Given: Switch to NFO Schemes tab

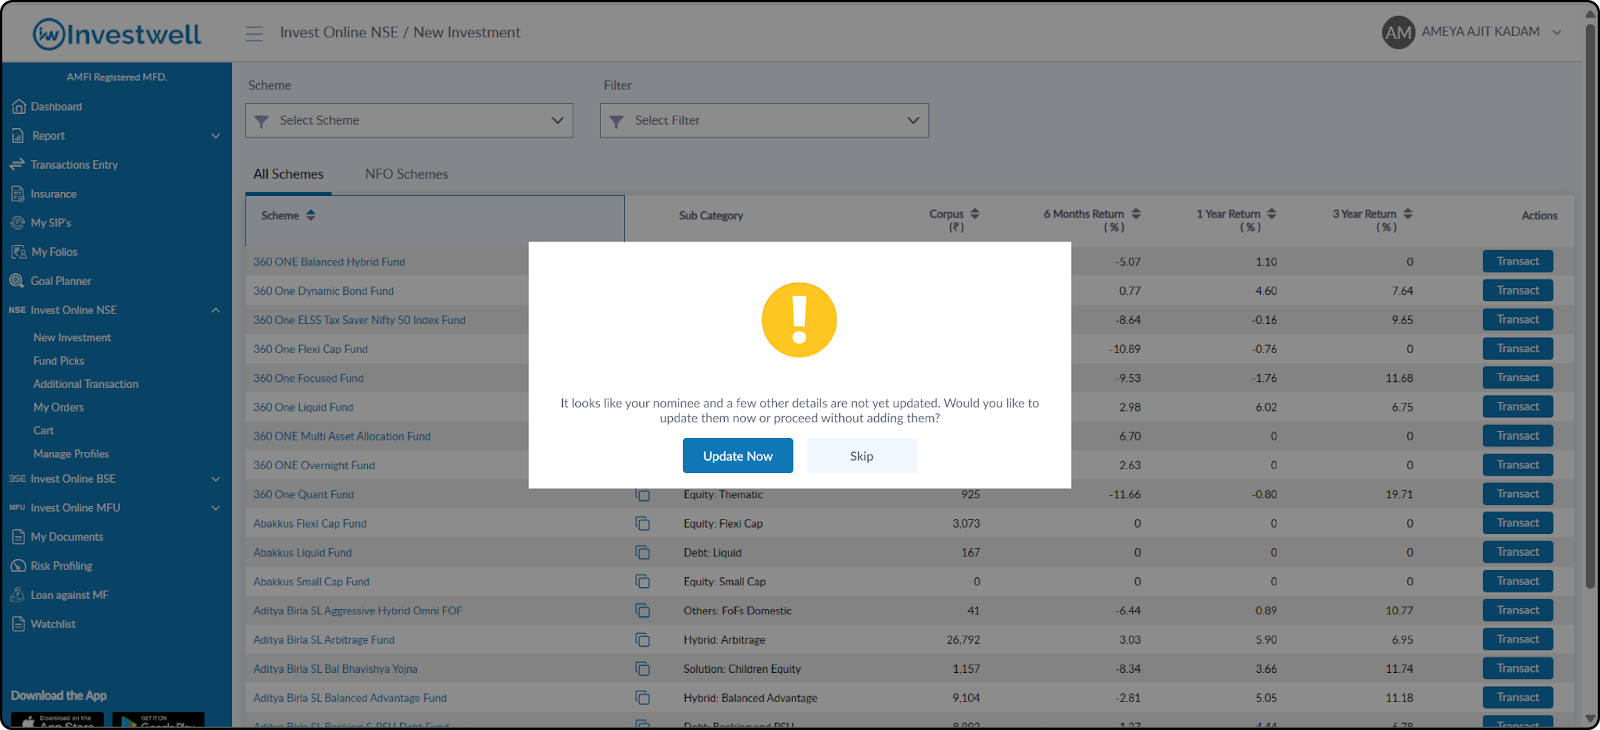Looking at the screenshot, I should point(406,174).
